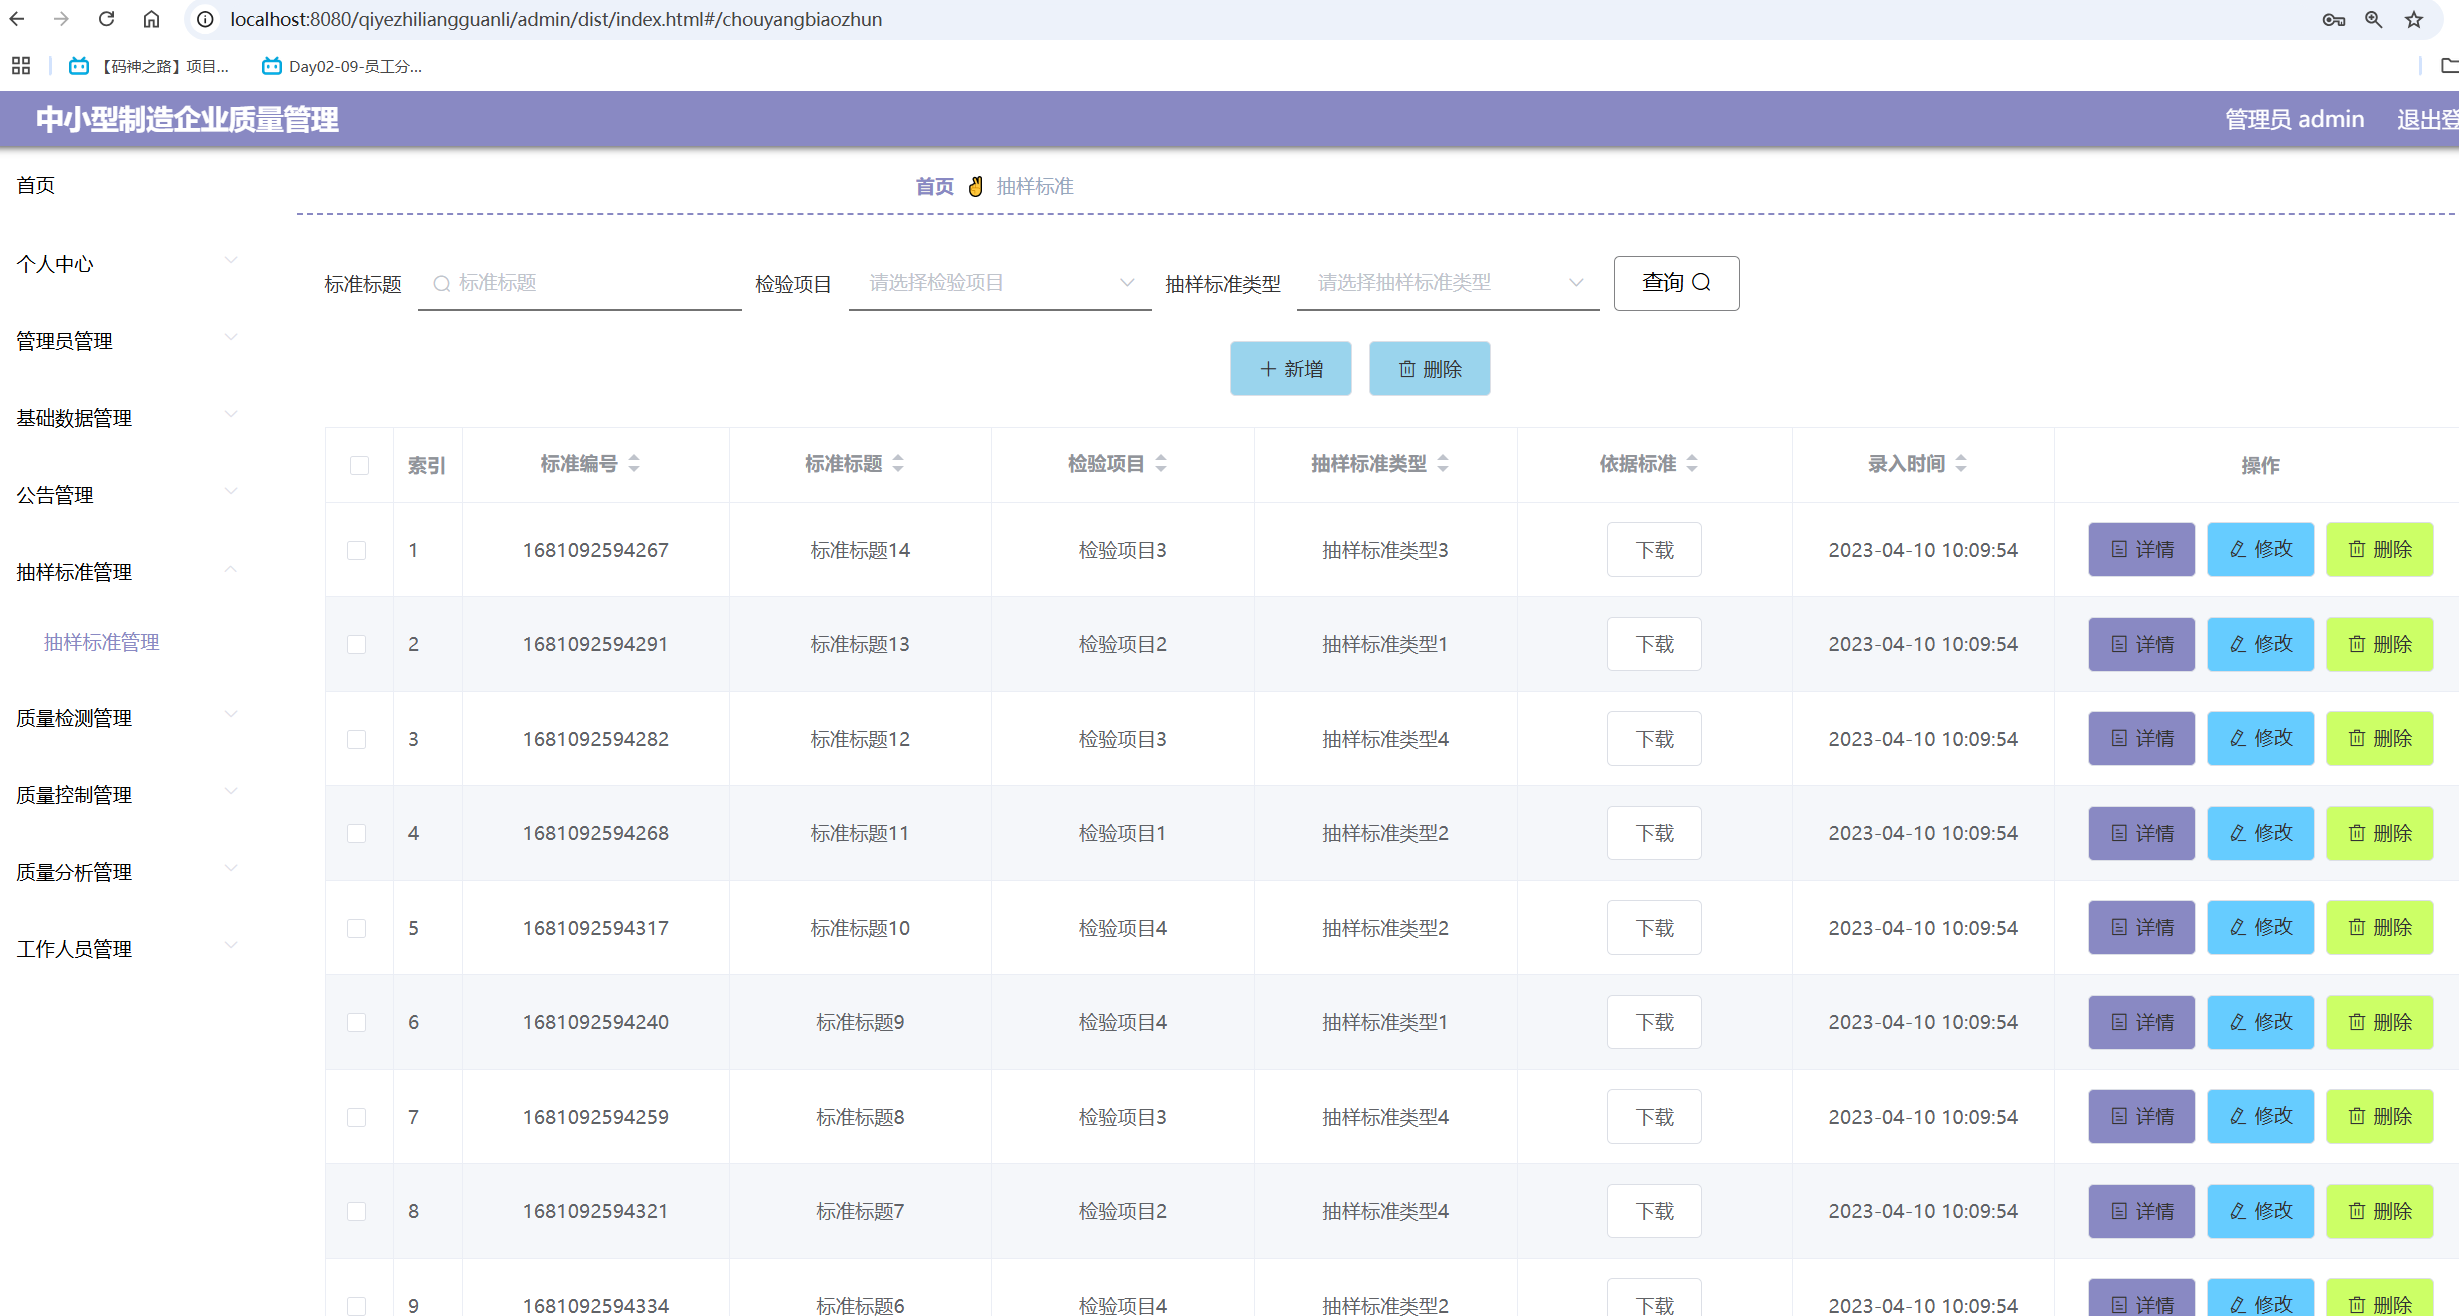View 详情 for 标准标题7
The height and width of the screenshot is (1316, 2459).
(x=2141, y=1211)
